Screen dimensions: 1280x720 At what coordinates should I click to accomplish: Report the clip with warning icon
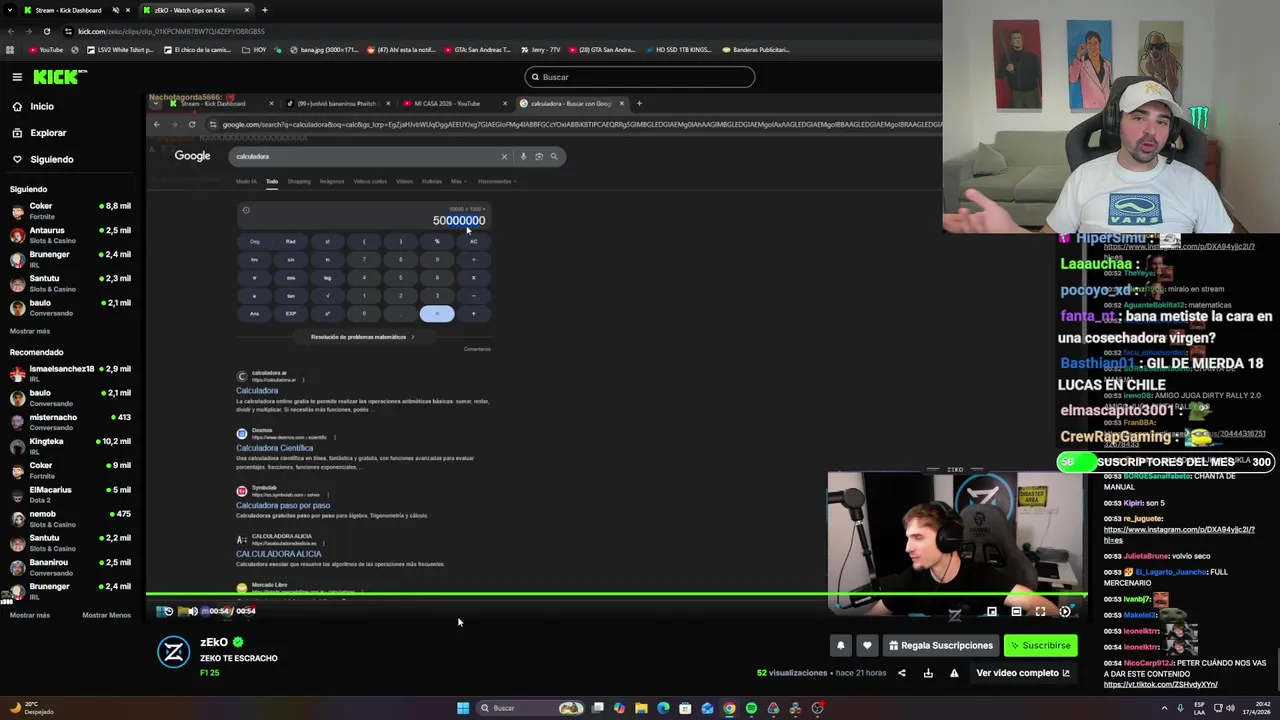pyautogui.click(x=954, y=673)
